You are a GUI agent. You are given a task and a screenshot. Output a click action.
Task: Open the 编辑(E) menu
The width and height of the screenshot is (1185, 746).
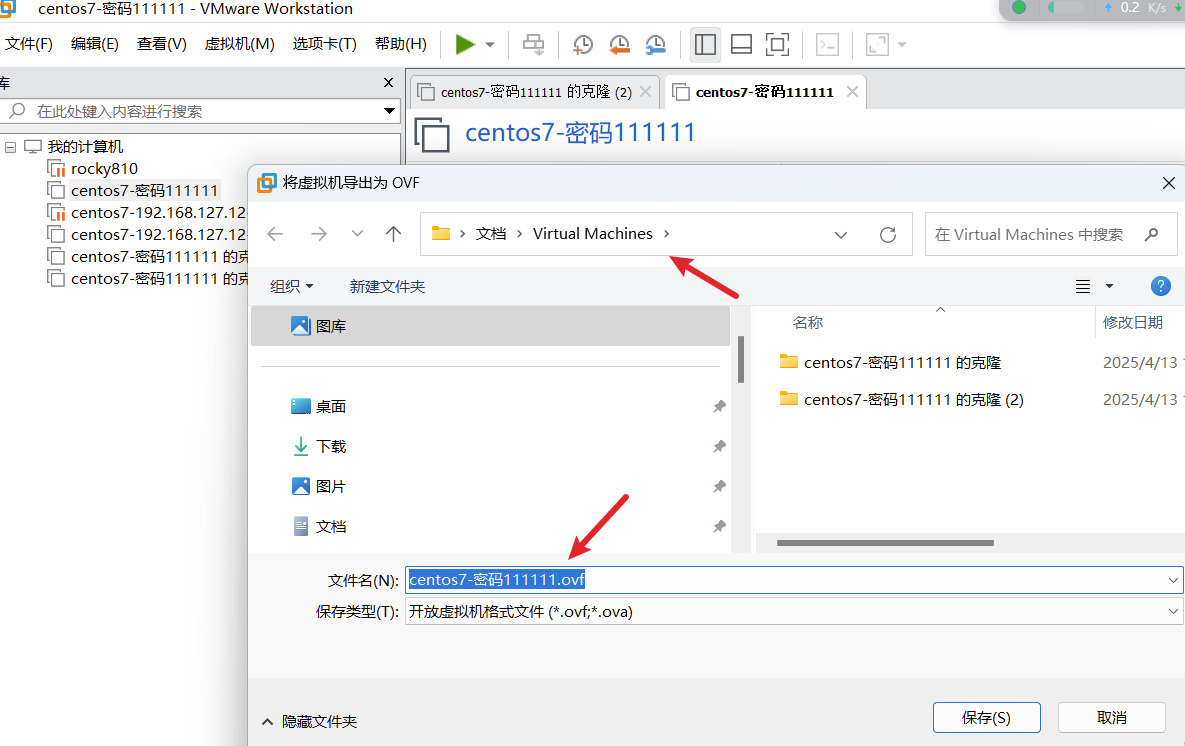(94, 44)
